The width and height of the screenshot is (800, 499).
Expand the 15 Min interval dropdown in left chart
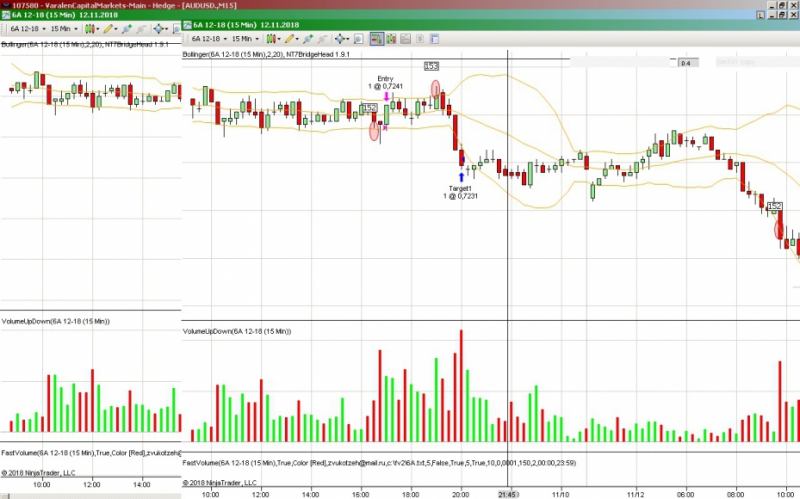tap(64, 29)
